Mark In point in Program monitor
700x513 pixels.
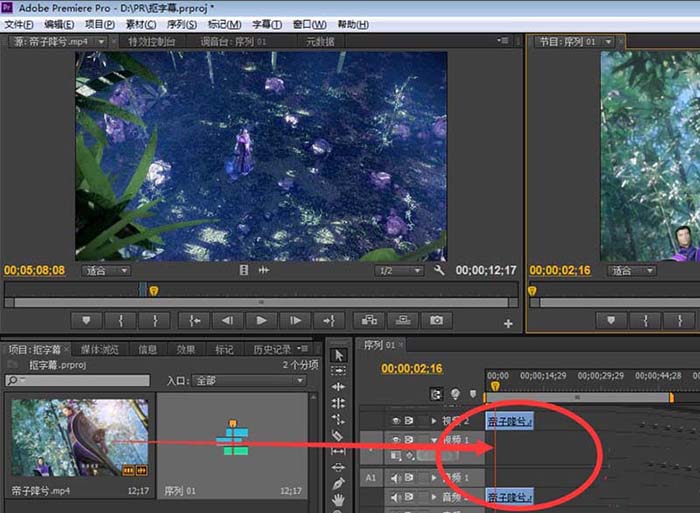[x=646, y=321]
